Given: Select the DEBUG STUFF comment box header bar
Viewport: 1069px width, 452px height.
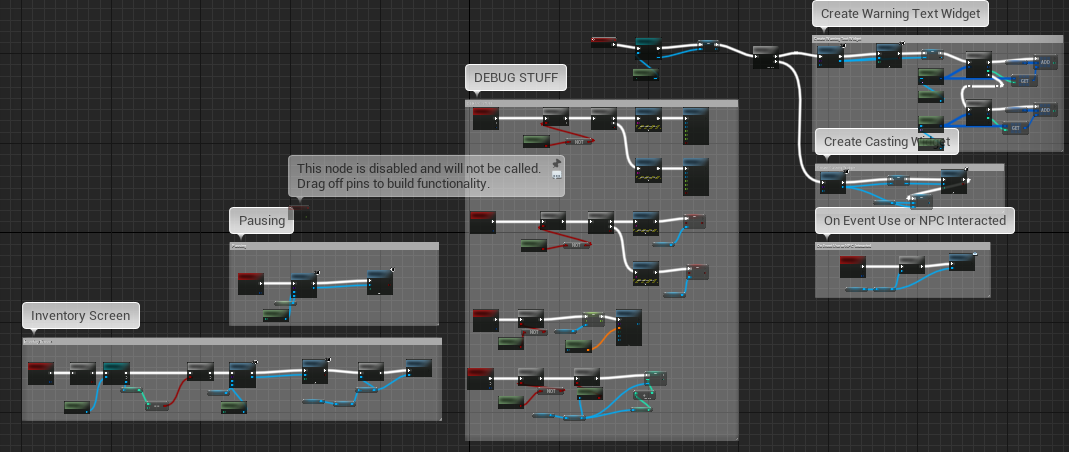Looking at the screenshot, I should (601, 104).
